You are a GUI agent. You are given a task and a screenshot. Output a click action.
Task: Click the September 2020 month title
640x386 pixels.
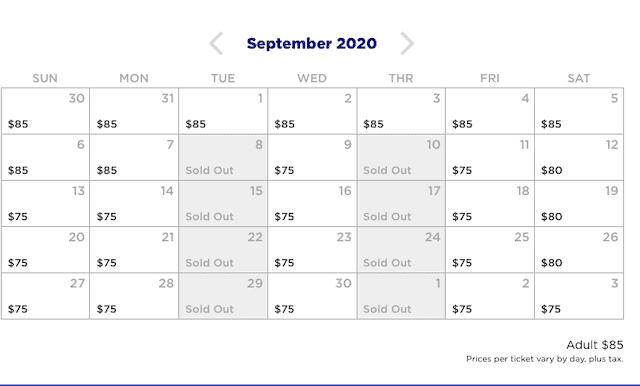tap(311, 43)
